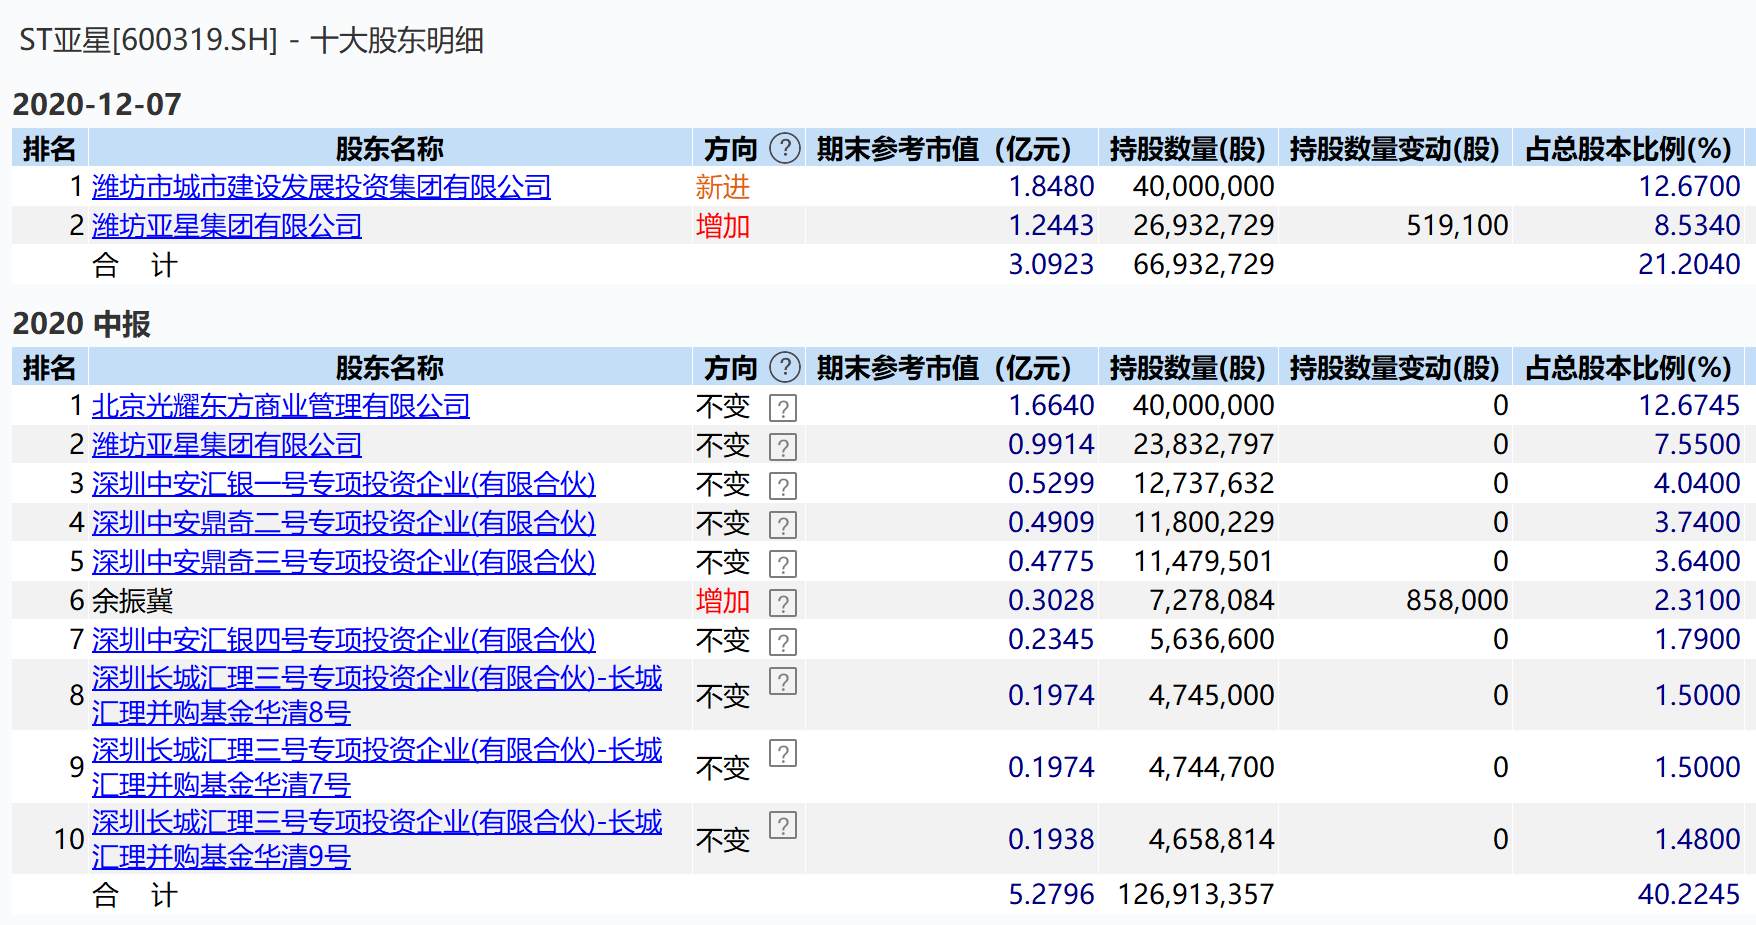The width and height of the screenshot is (1756, 925).
Task: Click the 新进 direction cell
Action: 723,187
